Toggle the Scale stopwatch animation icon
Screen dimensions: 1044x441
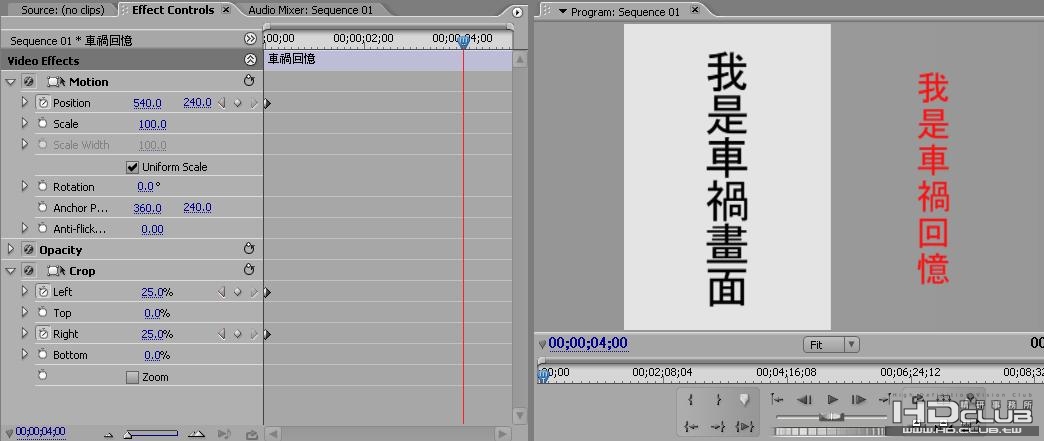(x=43, y=123)
